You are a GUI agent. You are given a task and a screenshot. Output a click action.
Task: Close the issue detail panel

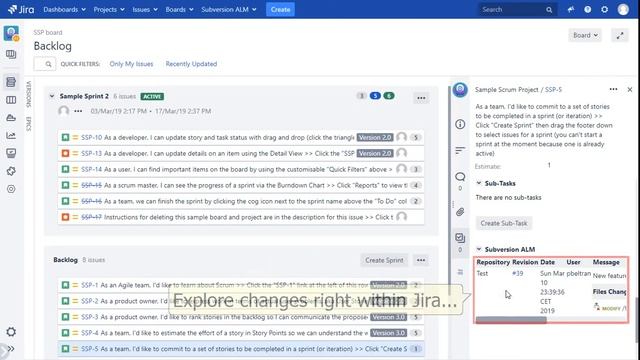coord(630,89)
